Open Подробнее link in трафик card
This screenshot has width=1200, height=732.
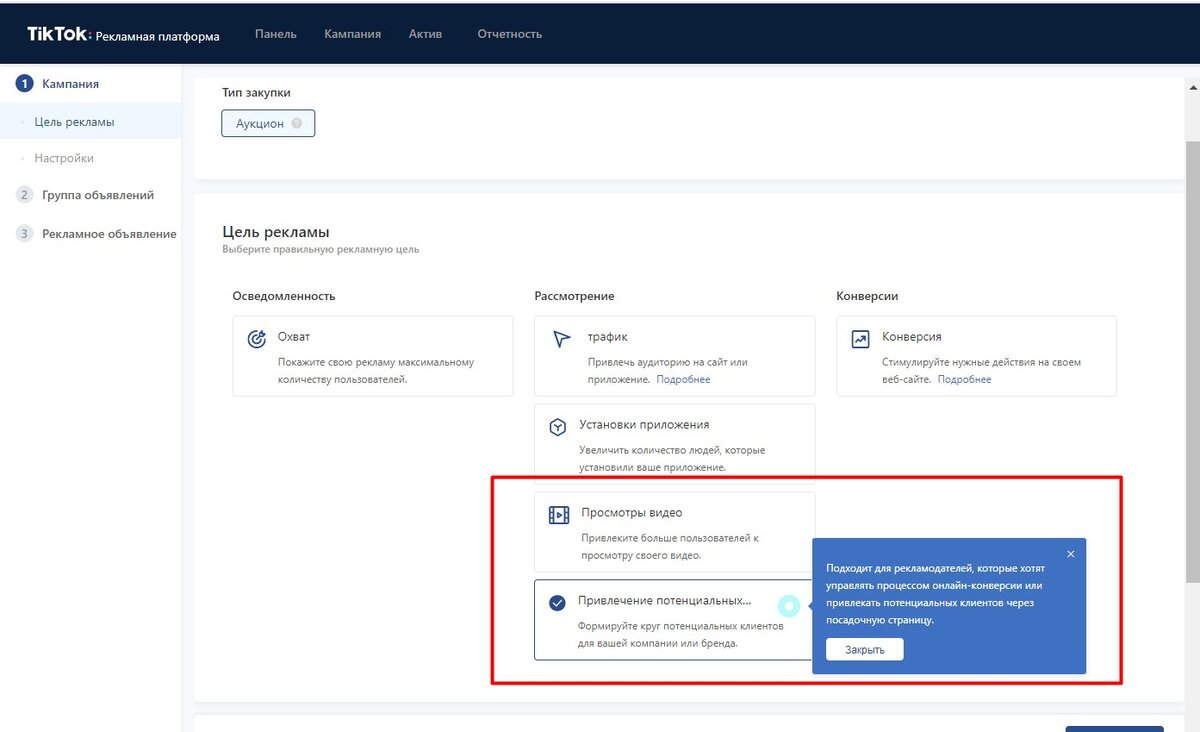(683, 380)
